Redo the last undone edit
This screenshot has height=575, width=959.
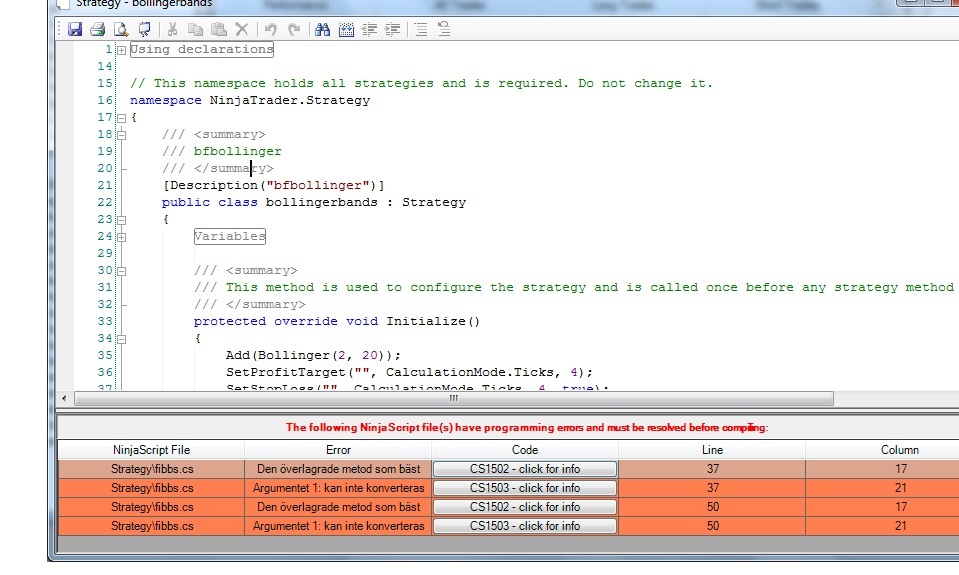pos(294,29)
